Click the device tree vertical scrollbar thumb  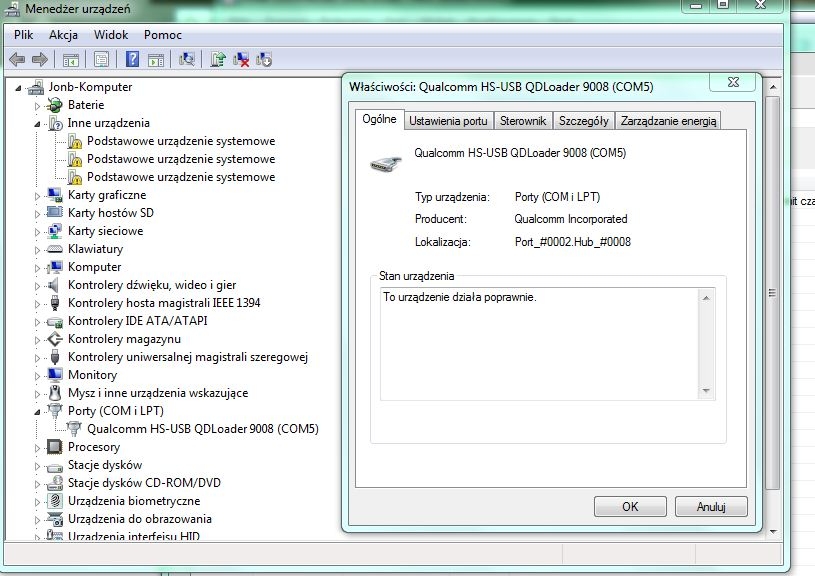pyautogui.click(x=773, y=293)
